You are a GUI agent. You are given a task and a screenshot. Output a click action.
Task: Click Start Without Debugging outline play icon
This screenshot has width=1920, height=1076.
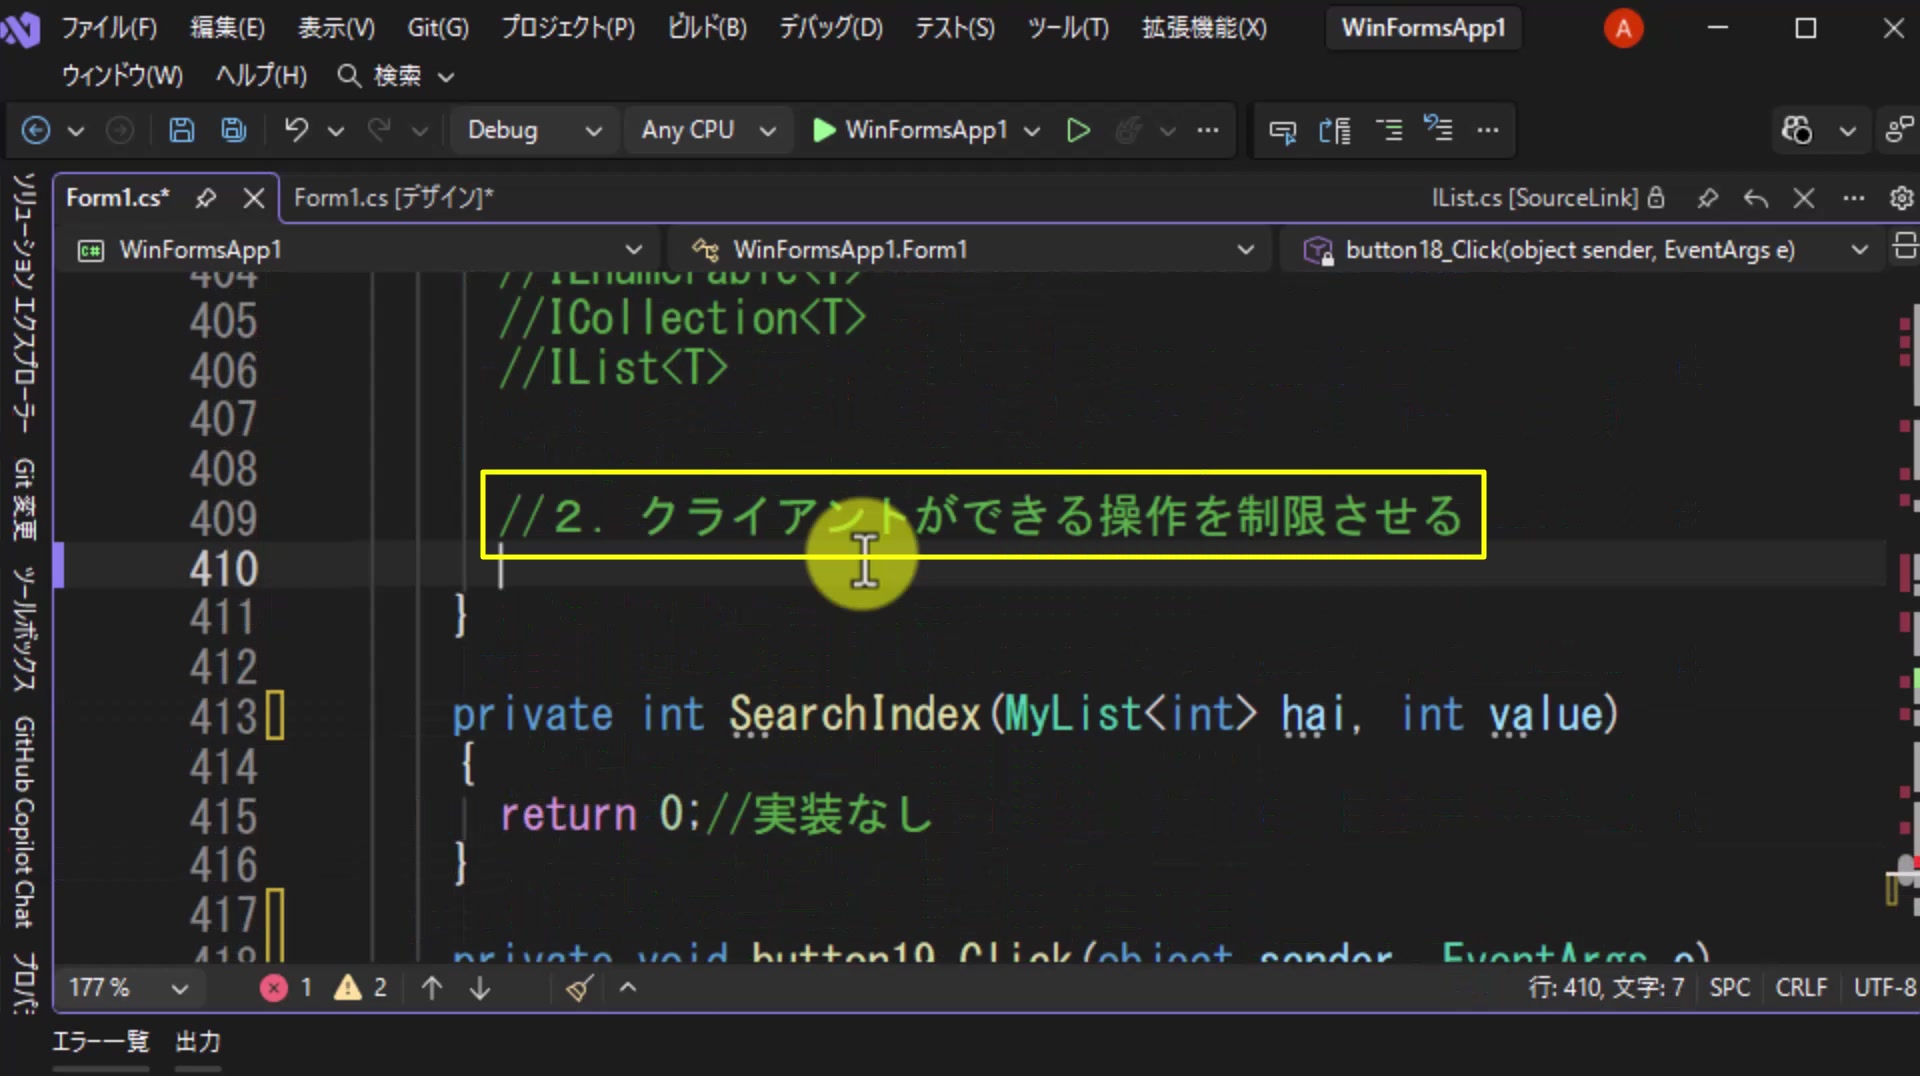[x=1078, y=130]
